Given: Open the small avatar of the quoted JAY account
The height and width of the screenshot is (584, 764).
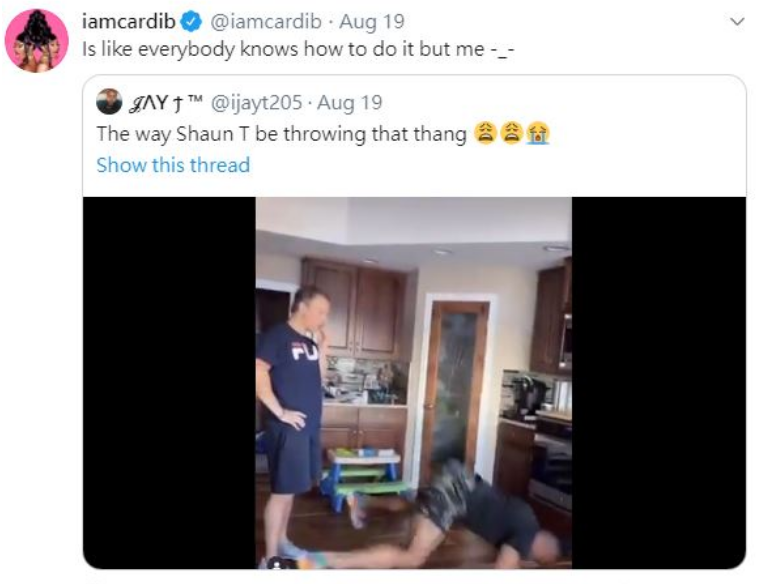Looking at the screenshot, I should [109, 101].
